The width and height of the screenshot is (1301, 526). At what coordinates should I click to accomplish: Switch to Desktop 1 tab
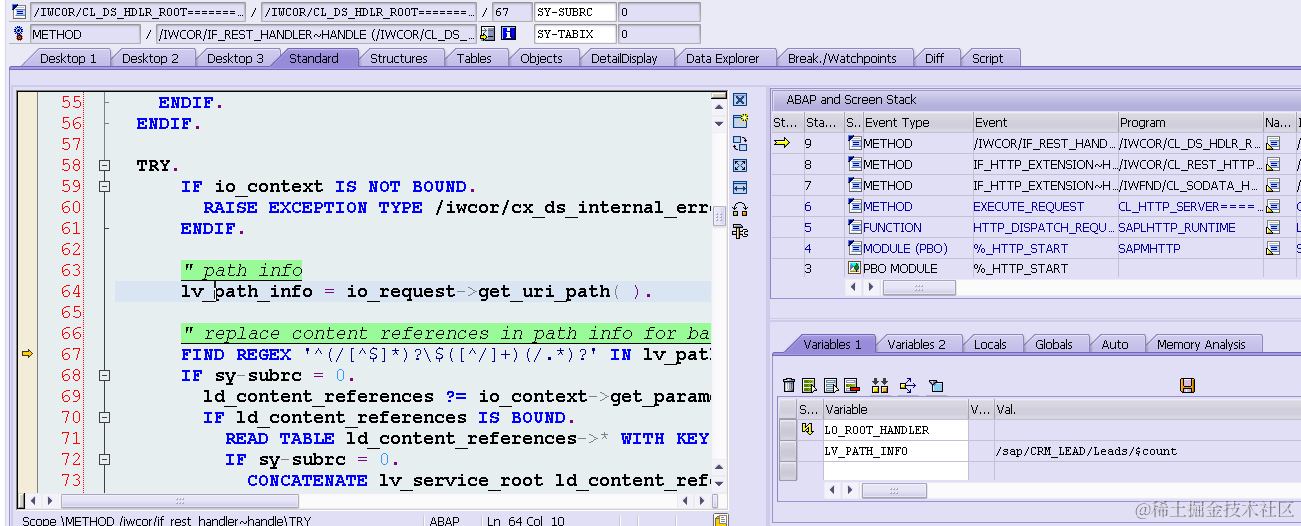coord(68,58)
